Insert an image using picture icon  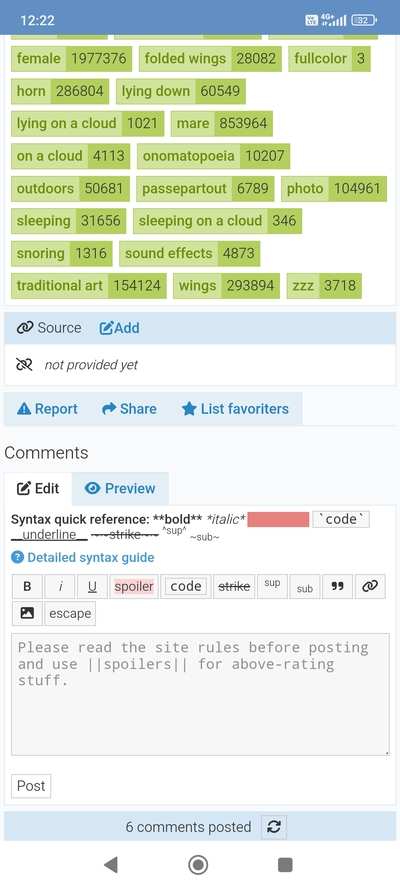27,613
